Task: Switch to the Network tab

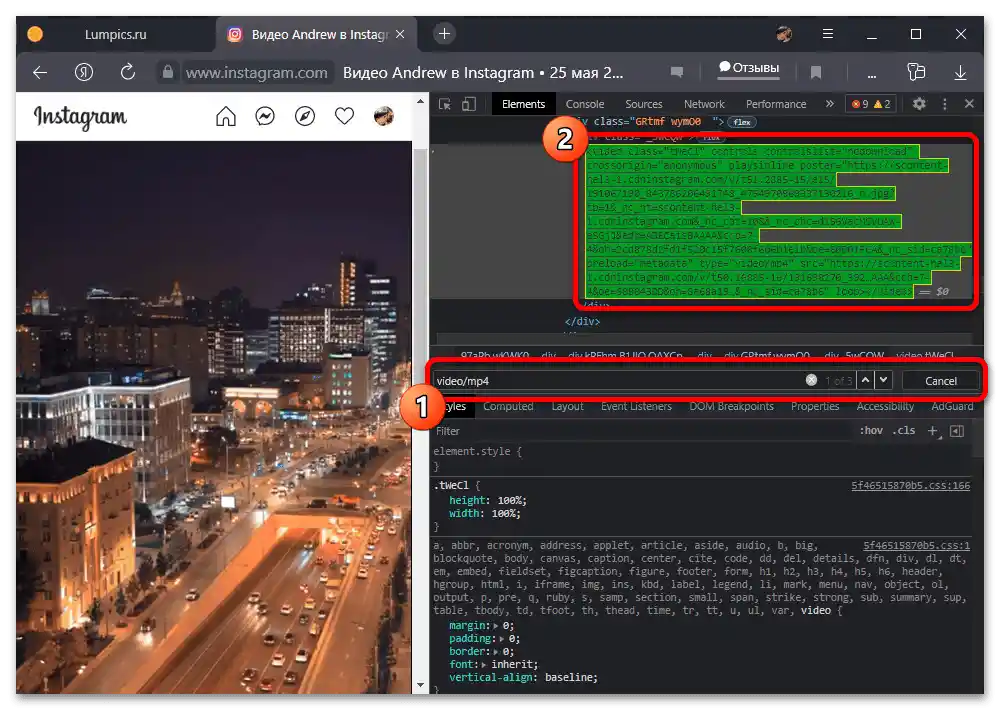Action: point(704,104)
